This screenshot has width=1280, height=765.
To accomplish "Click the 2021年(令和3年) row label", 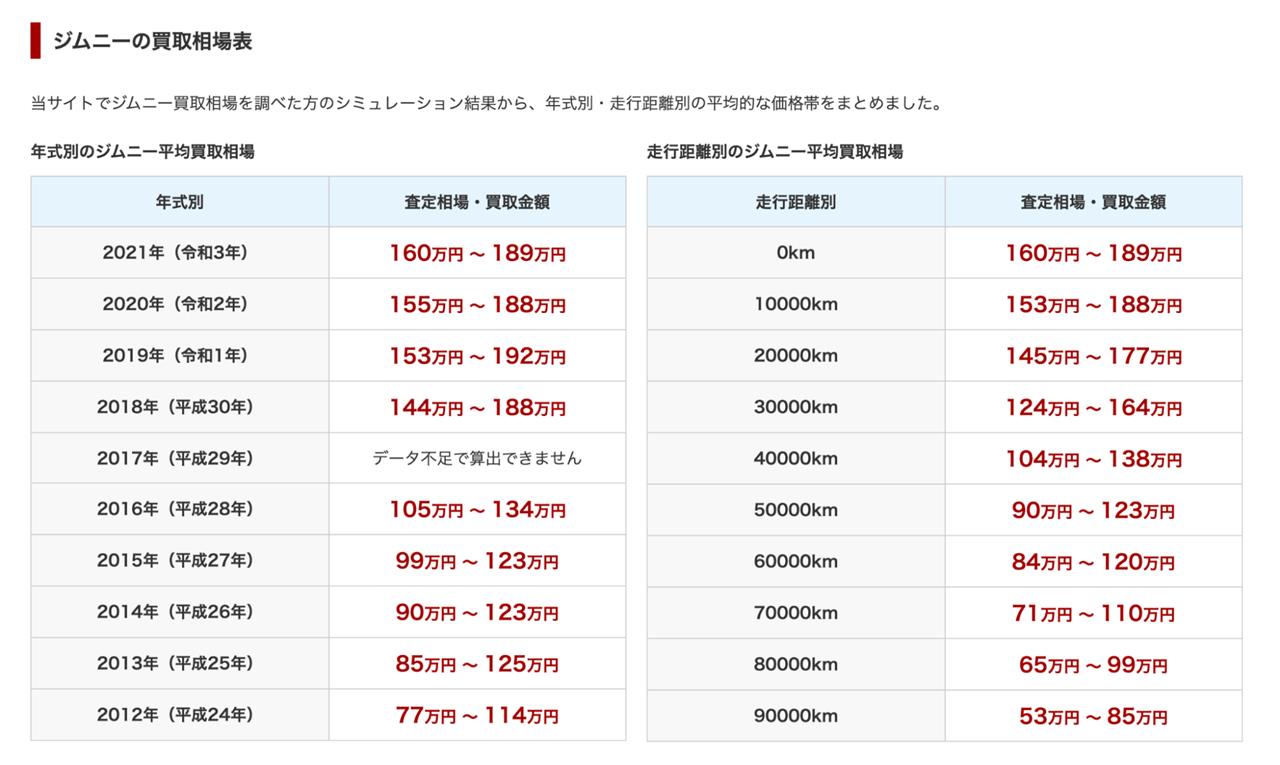I will pos(180,253).
